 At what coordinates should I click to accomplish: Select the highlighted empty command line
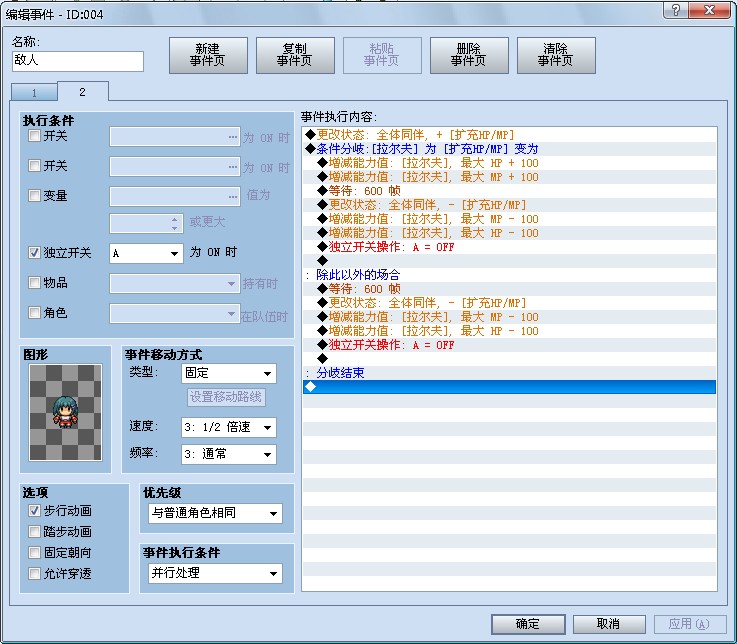tap(510, 387)
